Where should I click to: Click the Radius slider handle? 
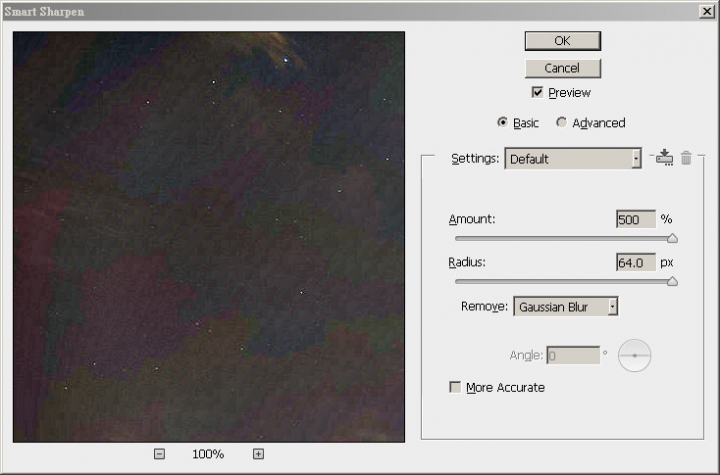(672, 281)
